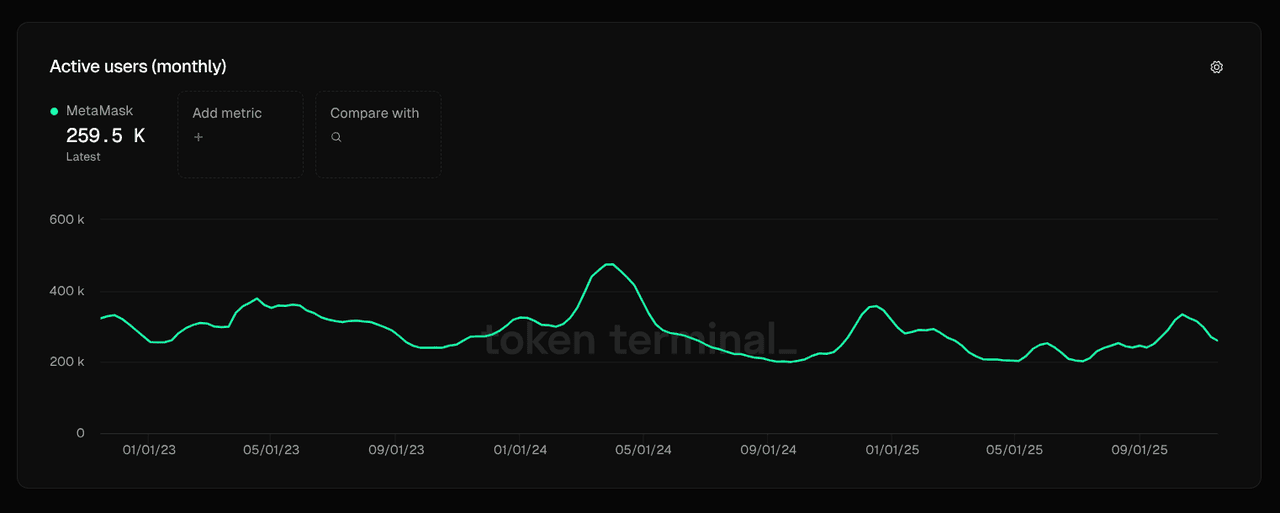Click the 09/01/25 x-axis date label

[x=1139, y=450]
